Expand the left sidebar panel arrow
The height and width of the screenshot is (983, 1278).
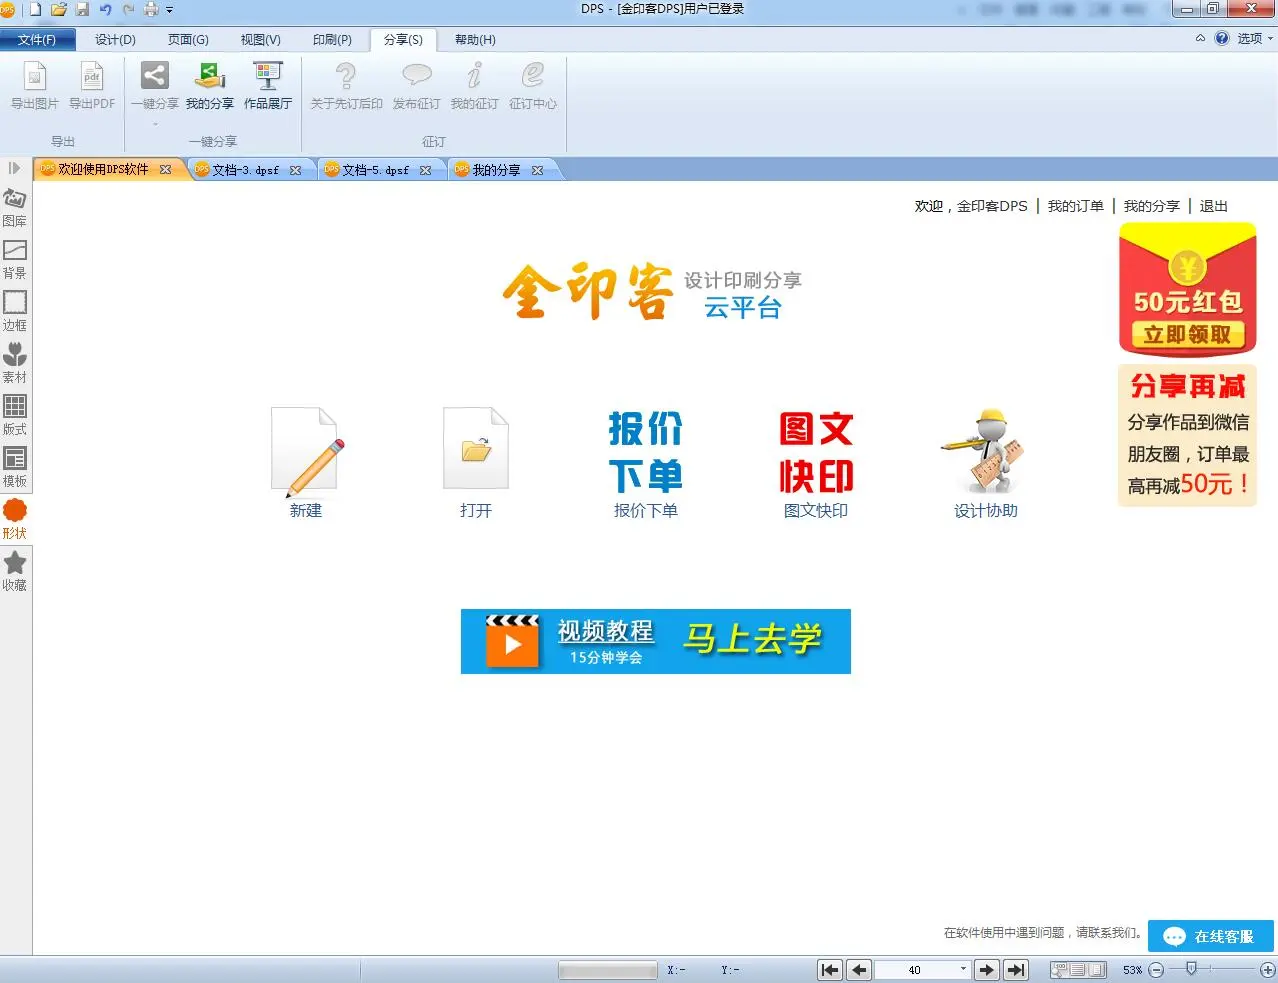[x=14, y=168]
